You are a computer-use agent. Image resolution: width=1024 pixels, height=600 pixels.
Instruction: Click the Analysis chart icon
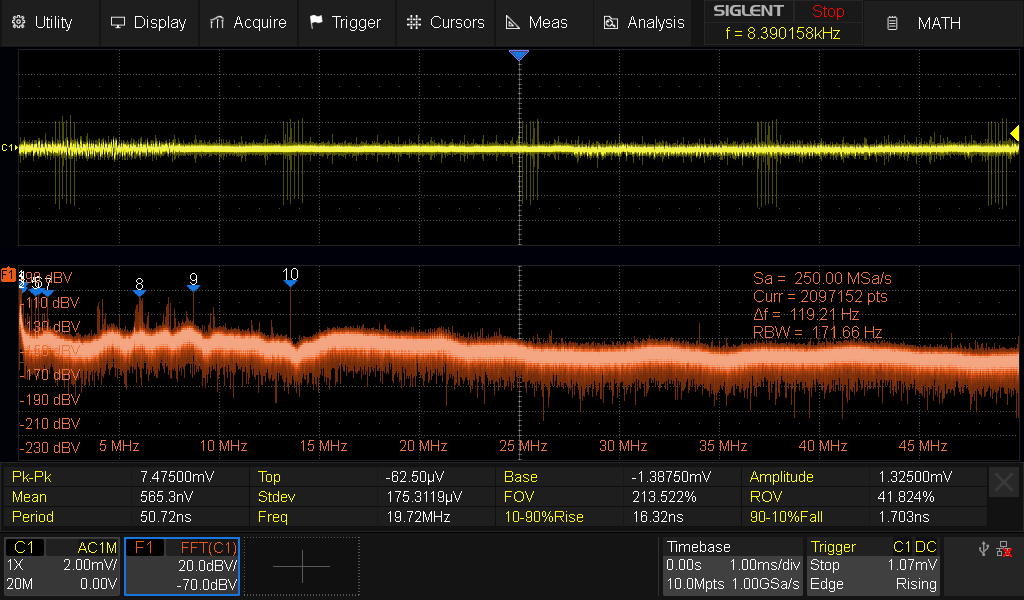click(x=609, y=22)
